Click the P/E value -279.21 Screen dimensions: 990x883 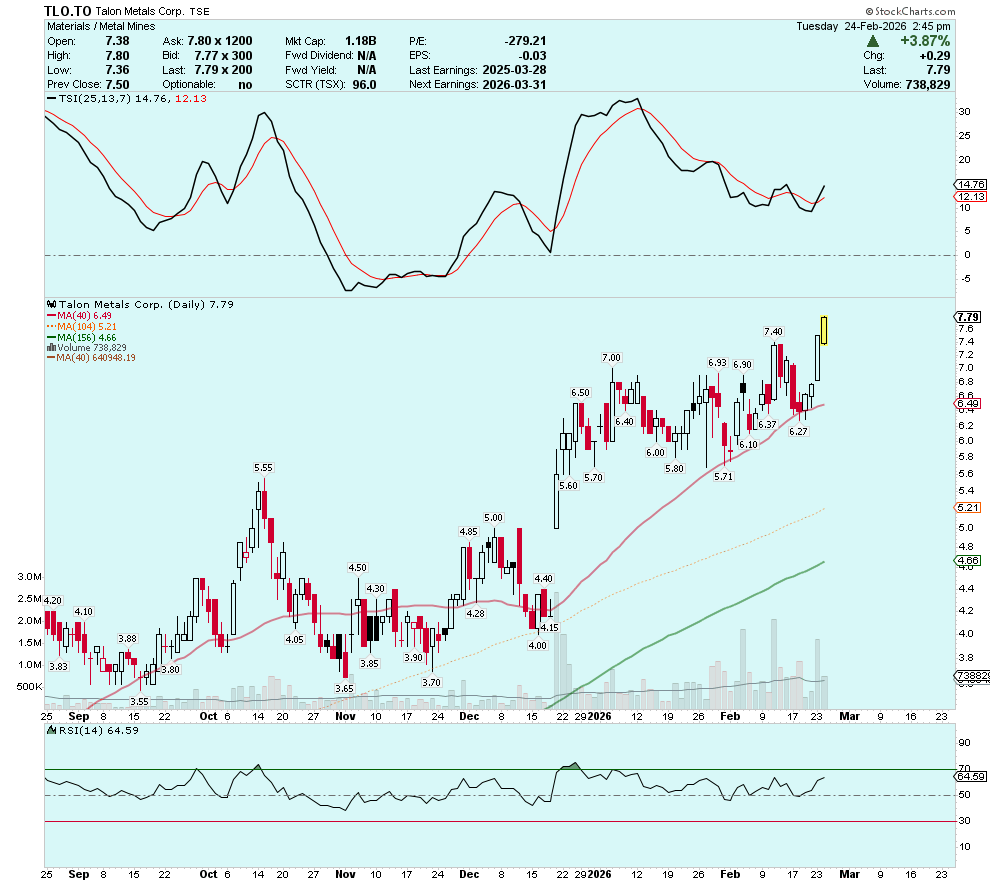coord(525,41)
